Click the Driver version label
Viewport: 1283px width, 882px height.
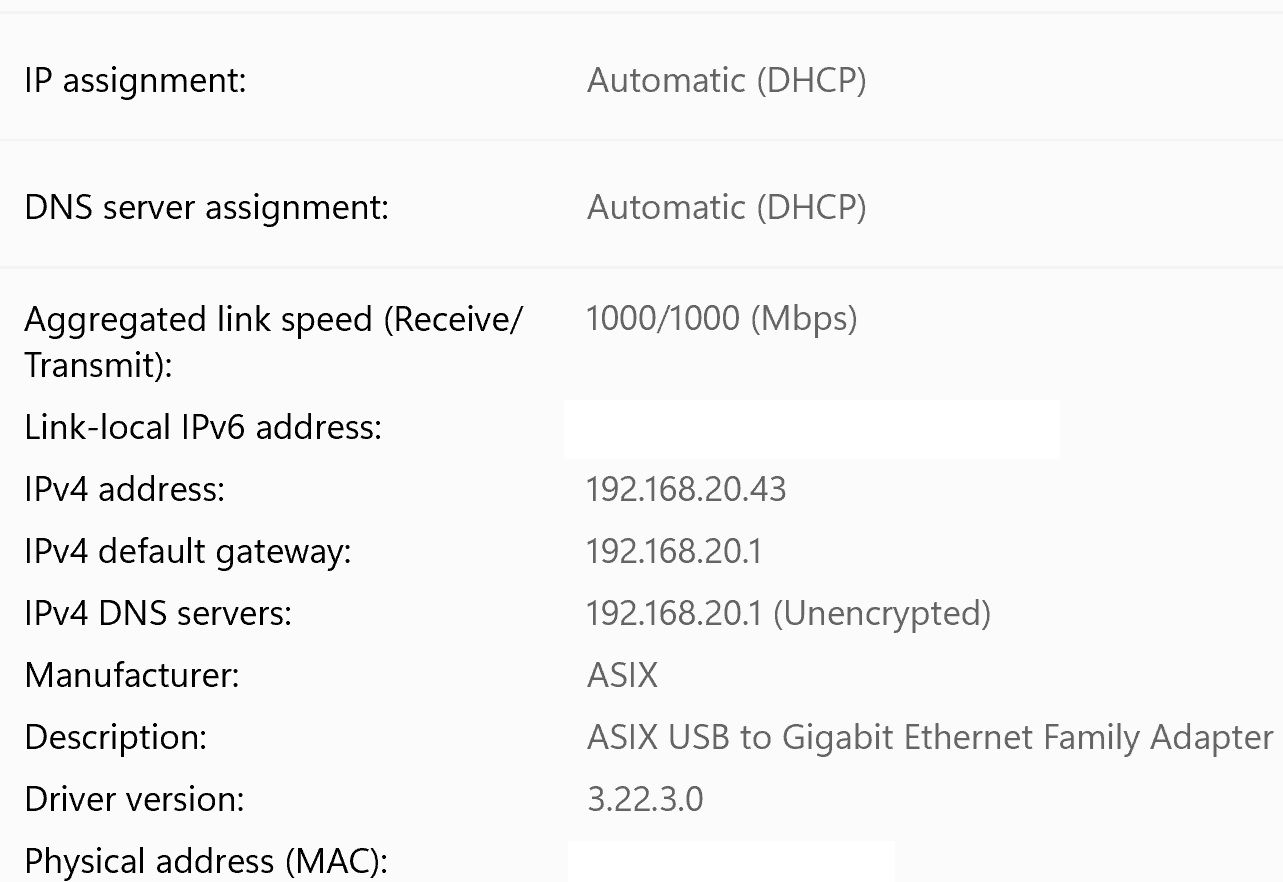[134, 800]
